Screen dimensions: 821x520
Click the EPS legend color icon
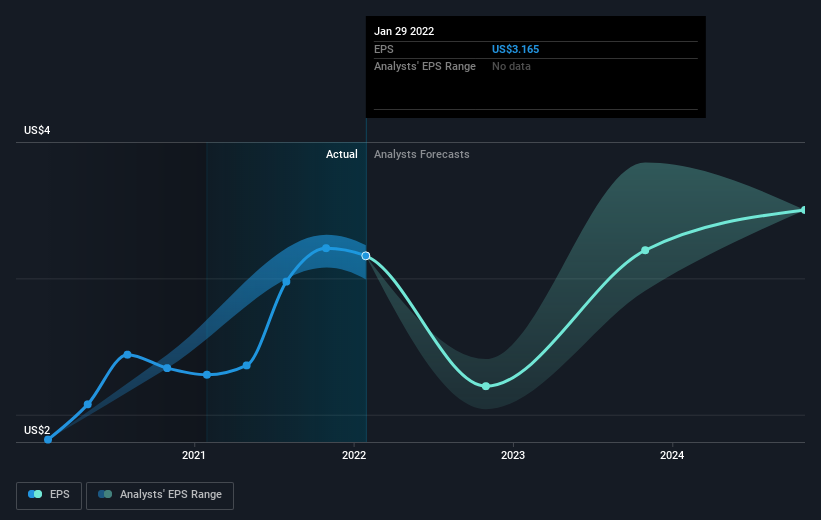coord(35,494)
